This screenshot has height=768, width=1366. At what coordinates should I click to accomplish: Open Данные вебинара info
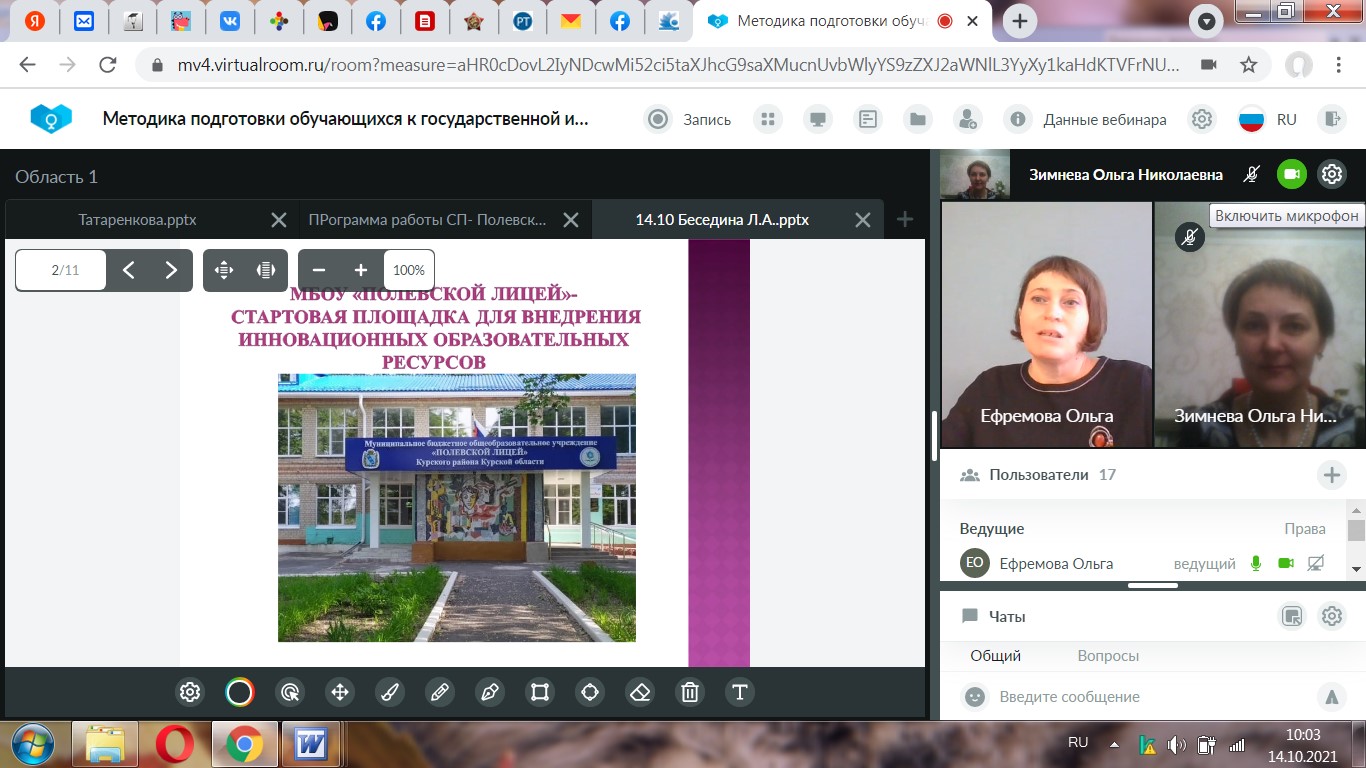click(1086, 119)
